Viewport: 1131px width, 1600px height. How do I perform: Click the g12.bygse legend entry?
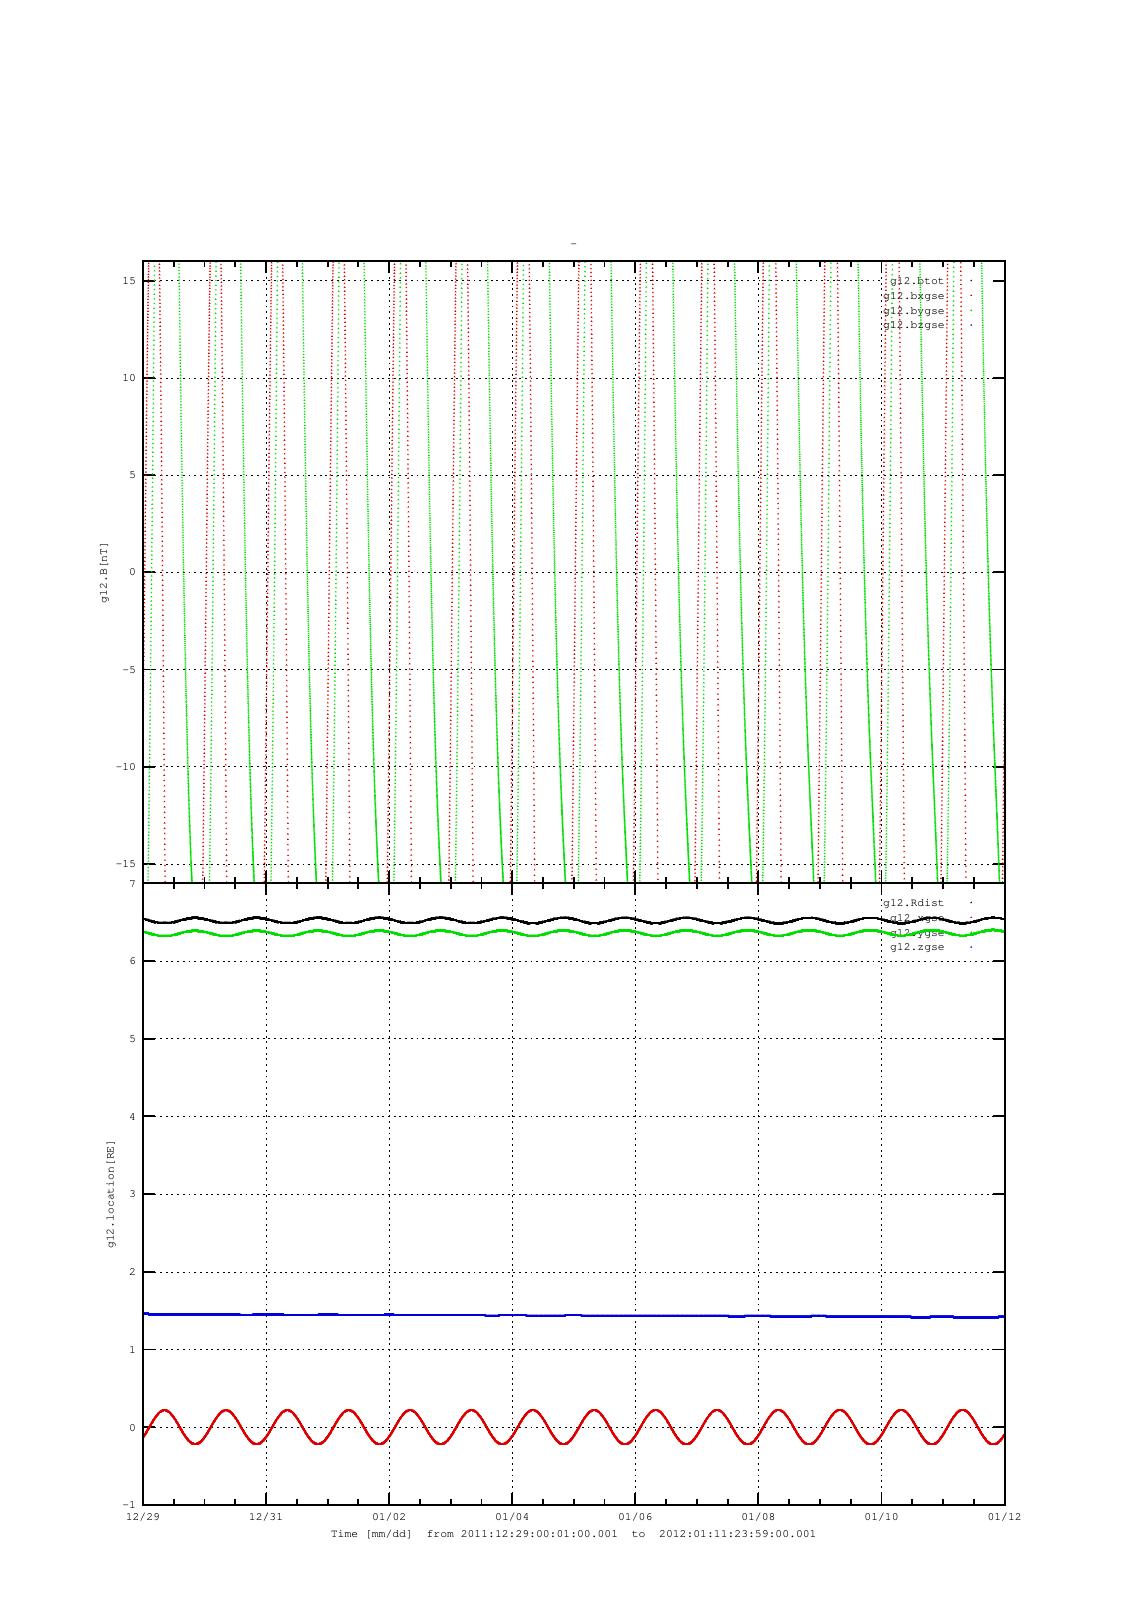tap(914, 311)
